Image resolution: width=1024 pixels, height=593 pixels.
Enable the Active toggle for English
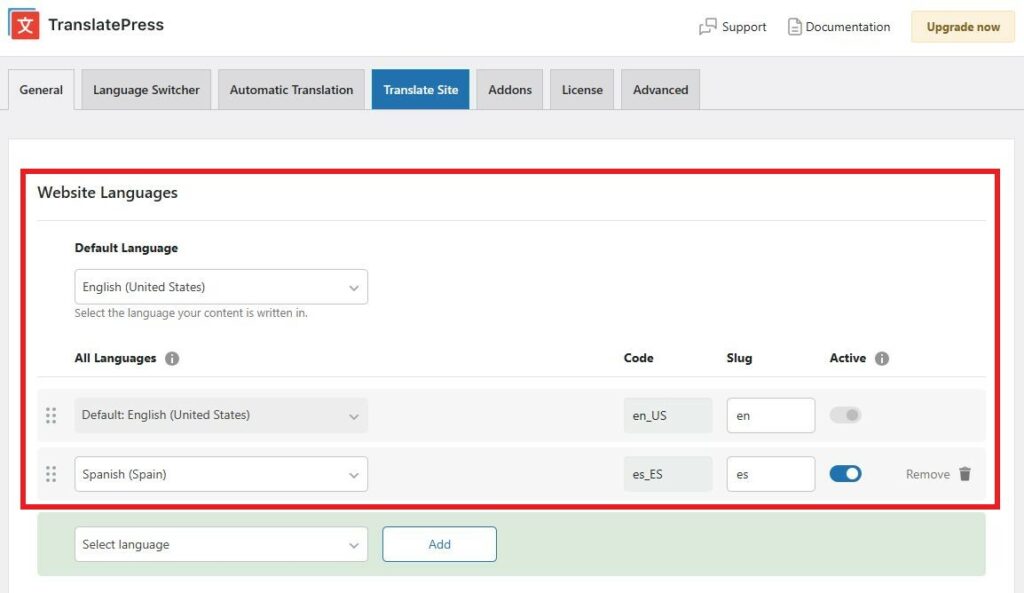845,415
